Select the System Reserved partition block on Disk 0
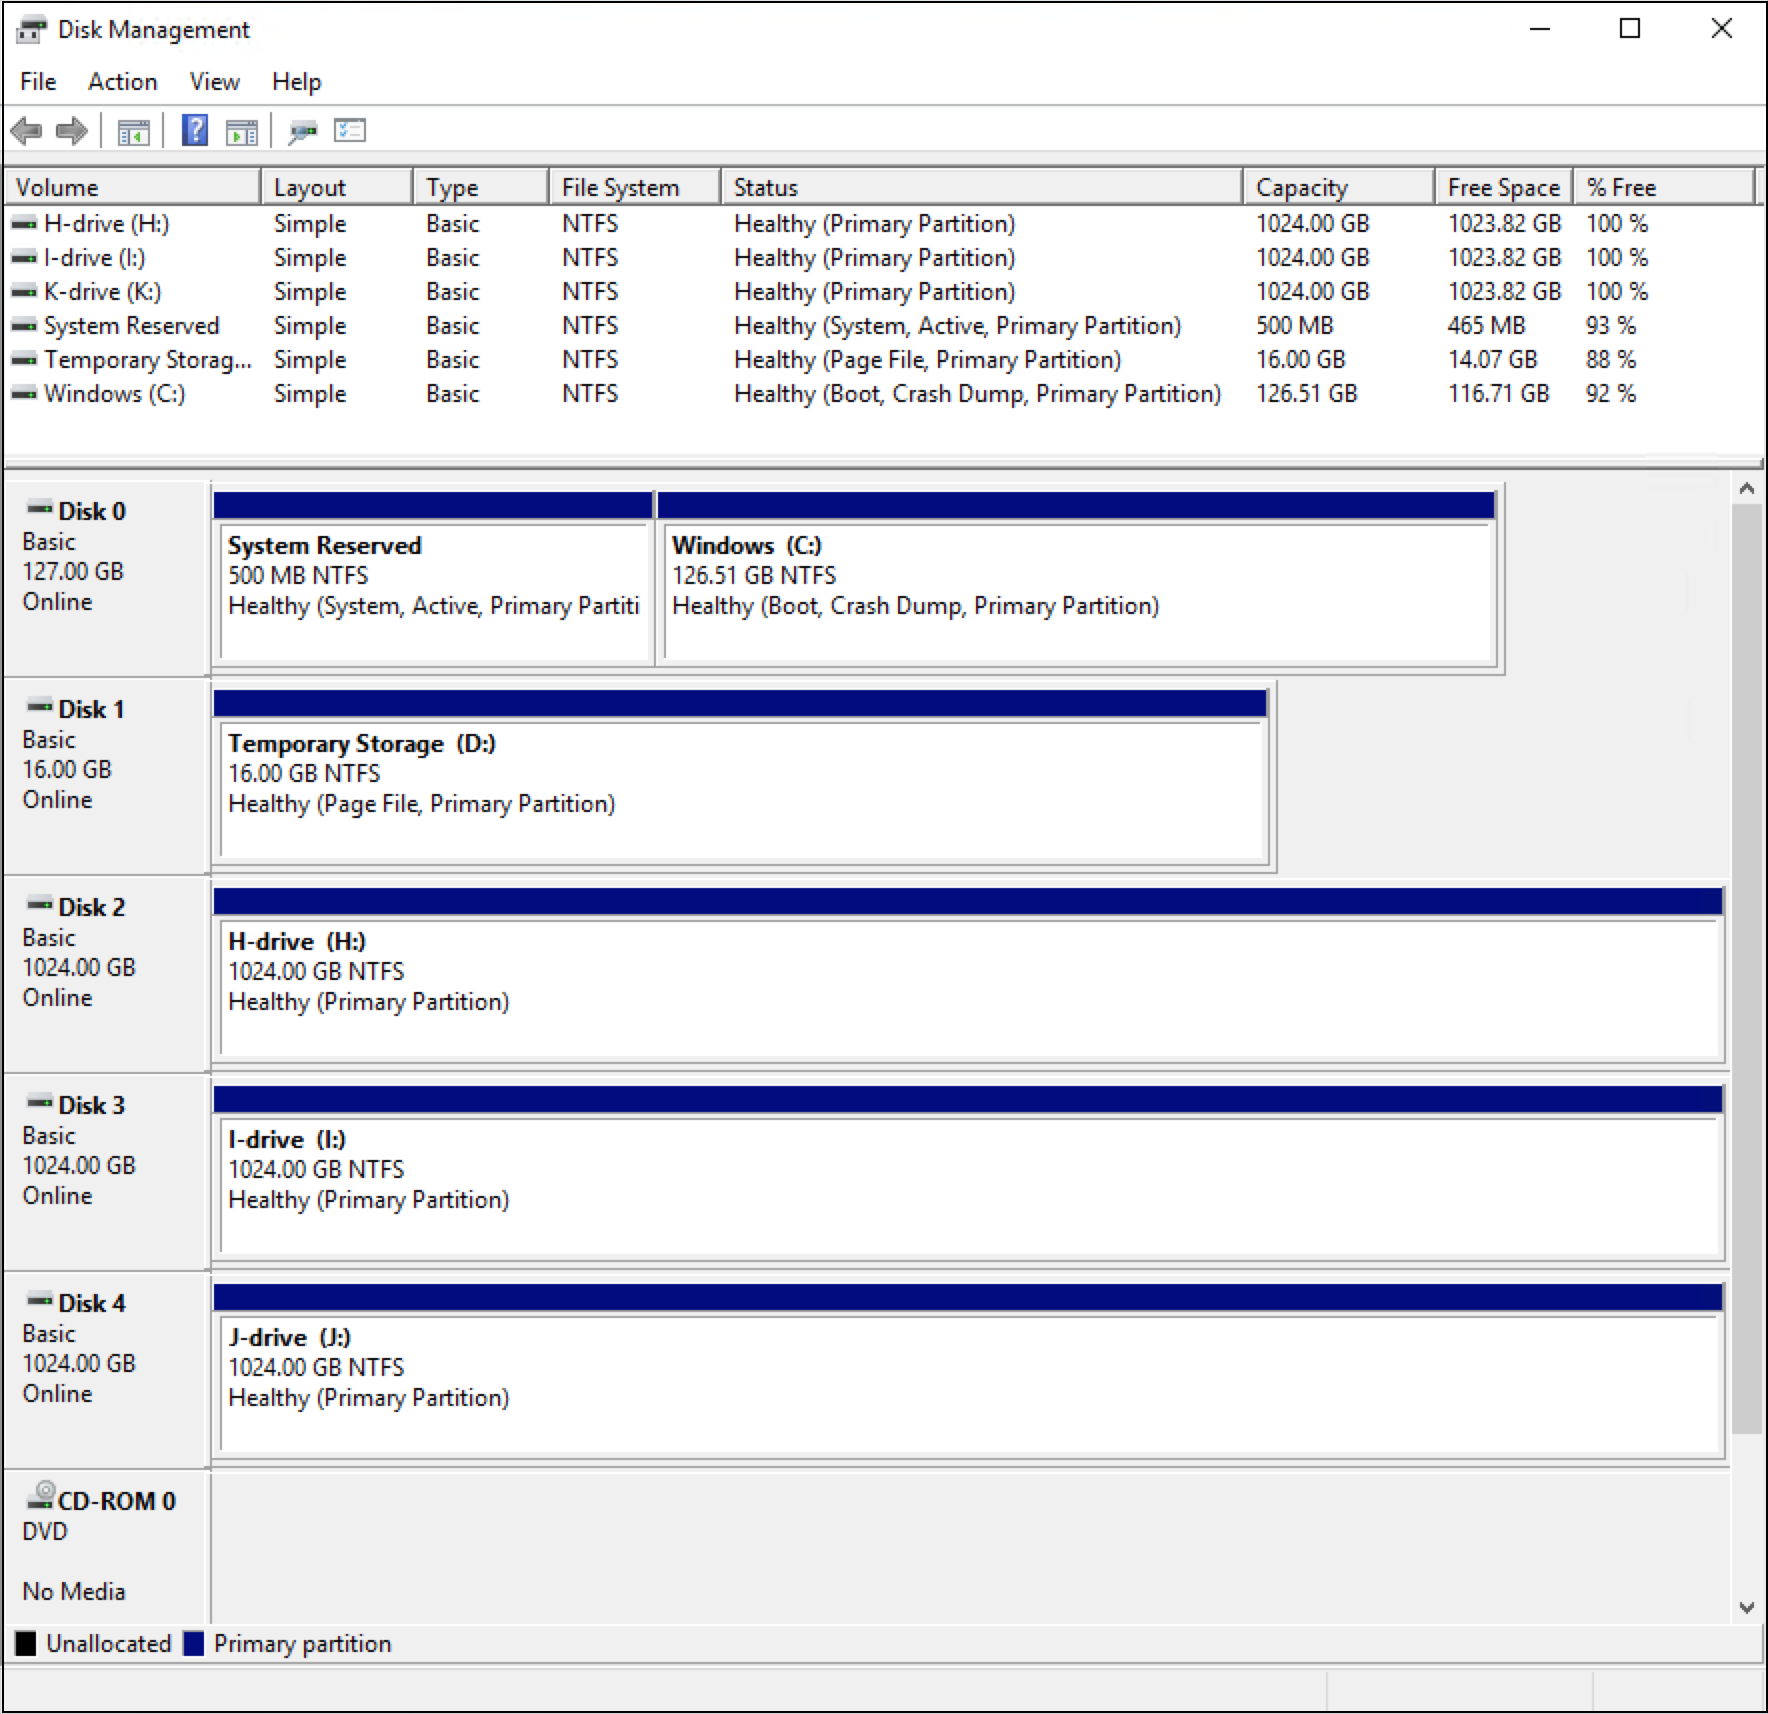This screenshot has width=1768, height=1714. [433, 578]
